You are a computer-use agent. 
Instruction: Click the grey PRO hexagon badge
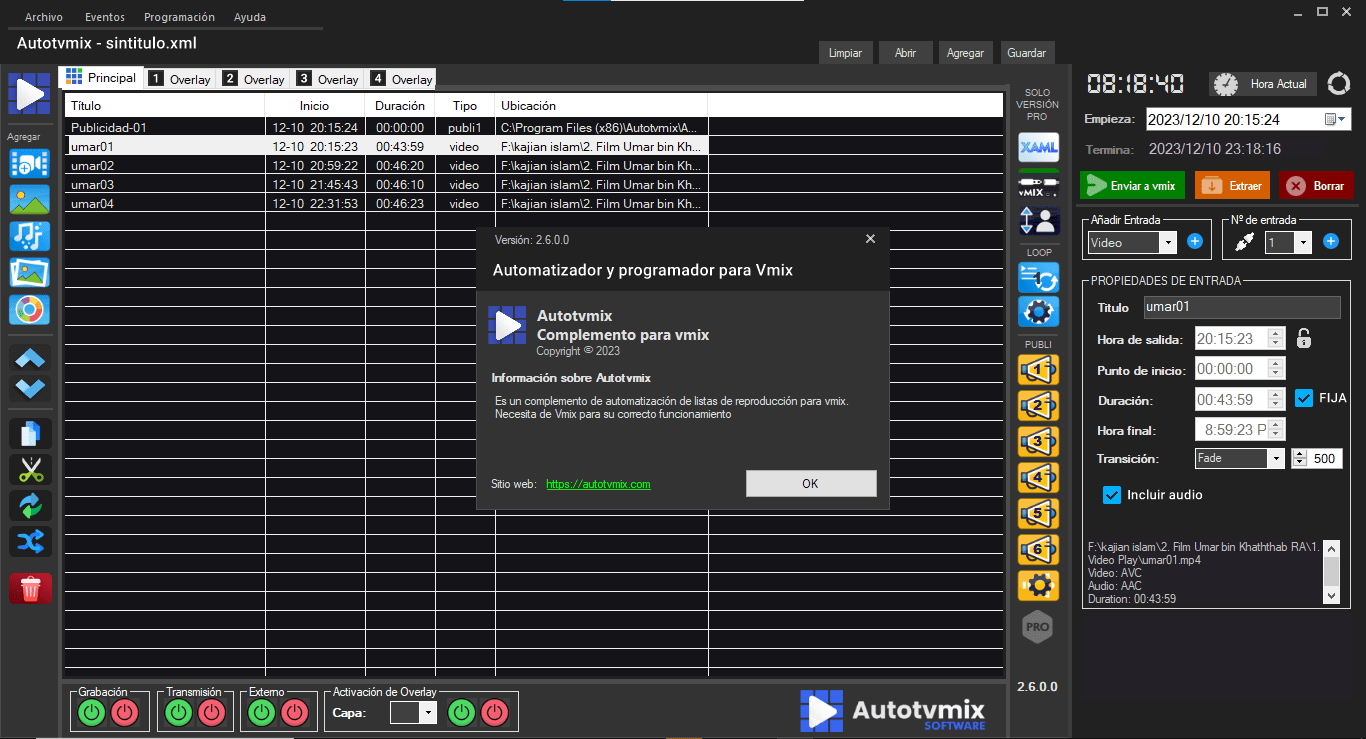1038,627
